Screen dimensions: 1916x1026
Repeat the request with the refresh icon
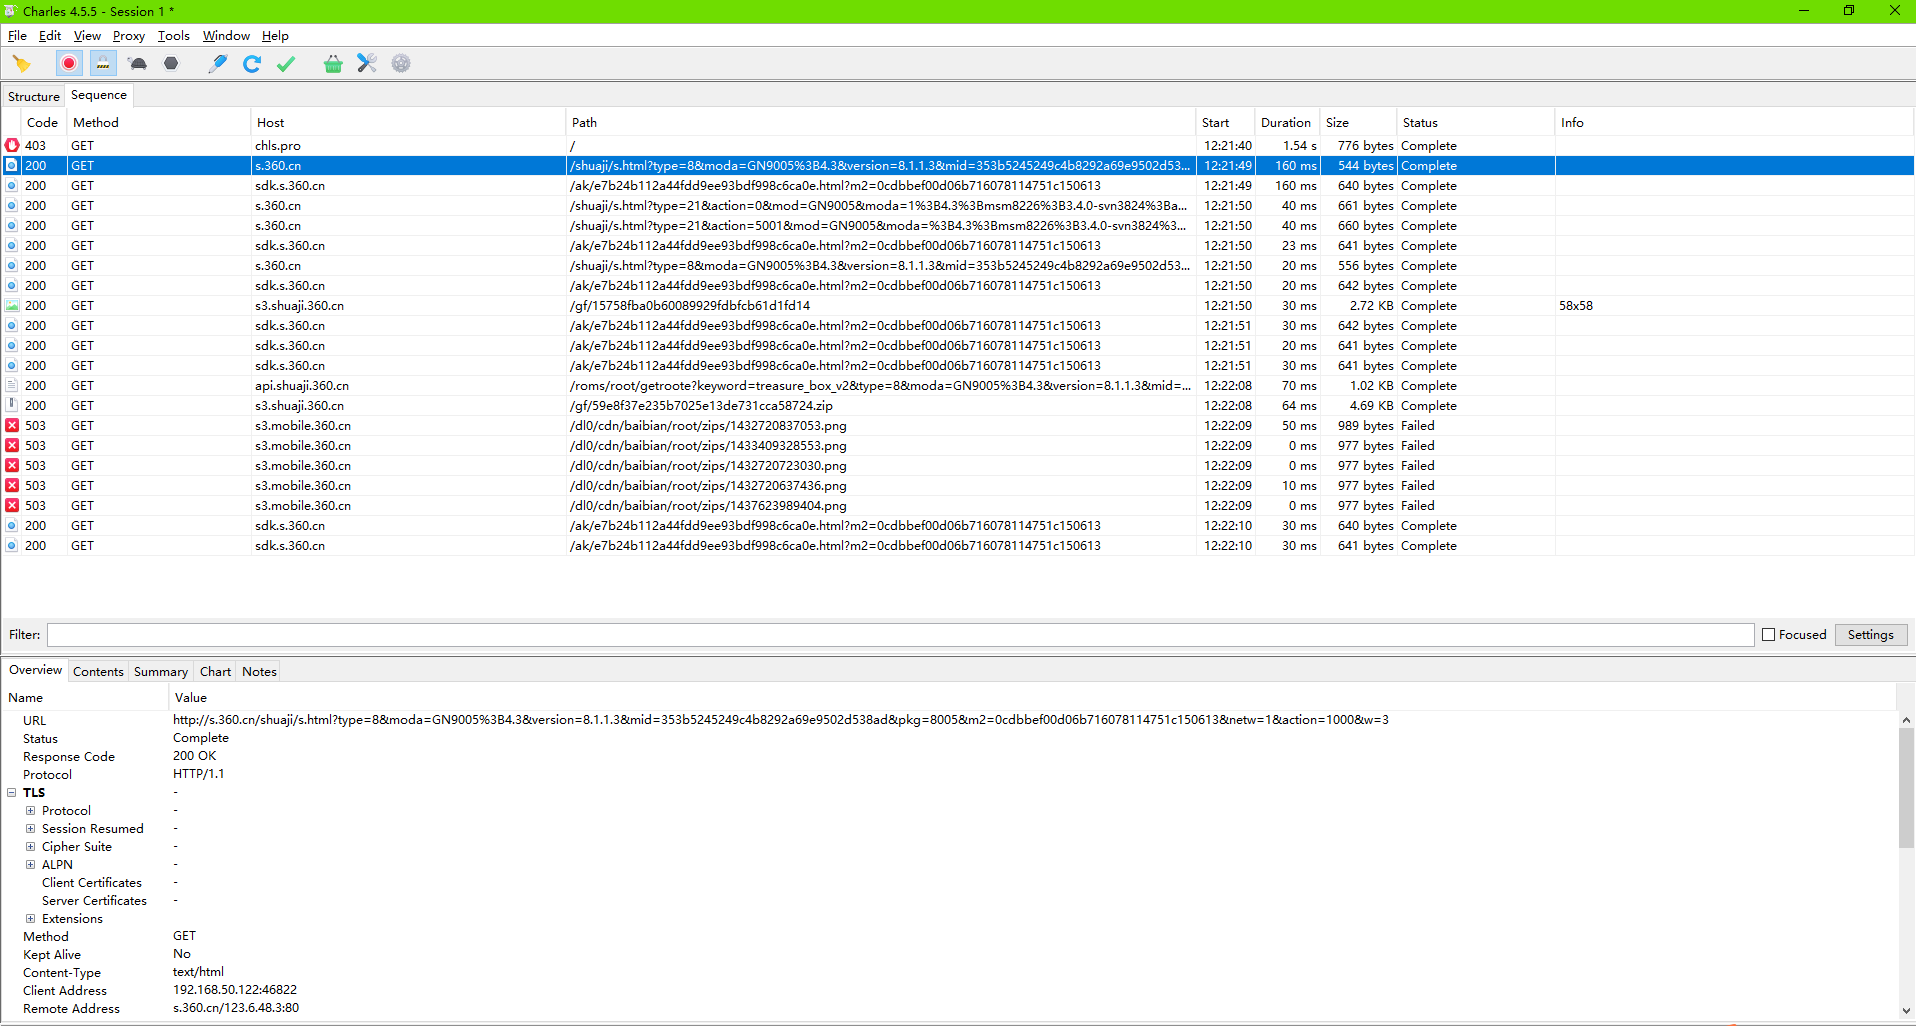point(252,64)
